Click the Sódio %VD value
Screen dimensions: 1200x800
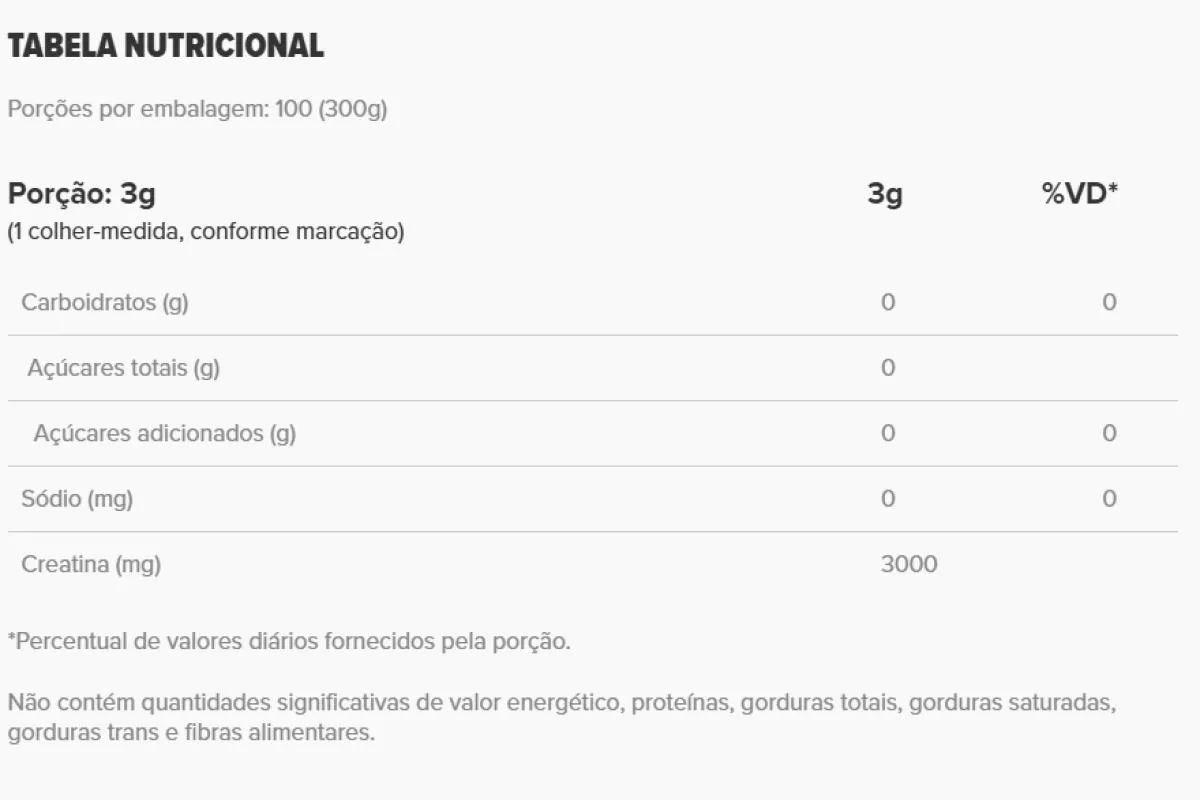coord(1109,499)
